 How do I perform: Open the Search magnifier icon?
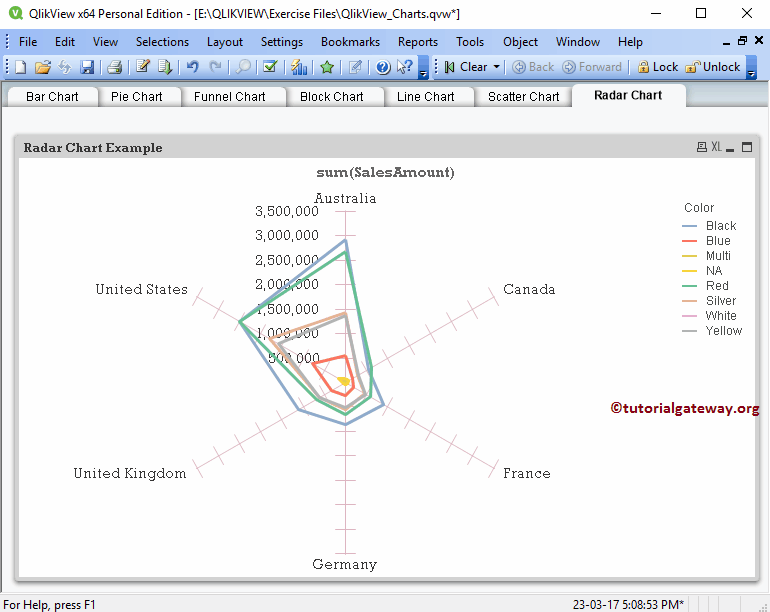pyautogui.click(x=243, y=67)
